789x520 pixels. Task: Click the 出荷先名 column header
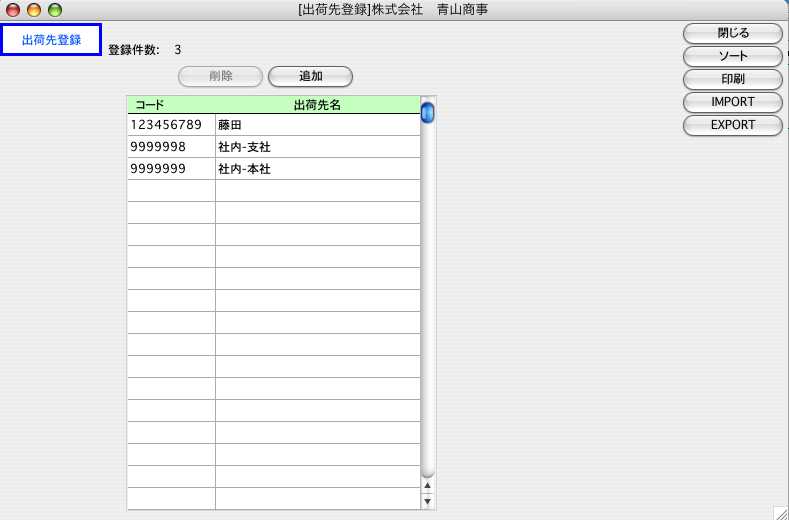pyautogui.click(x=317, y=105)
